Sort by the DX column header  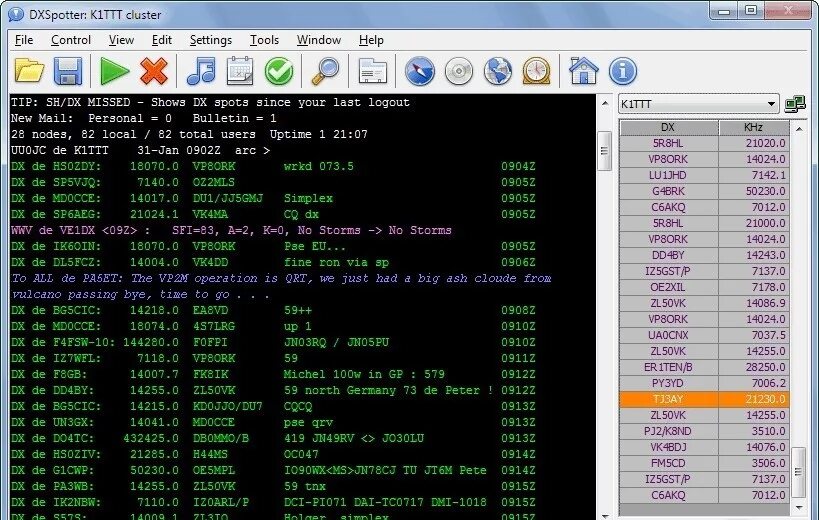[669, 127]
